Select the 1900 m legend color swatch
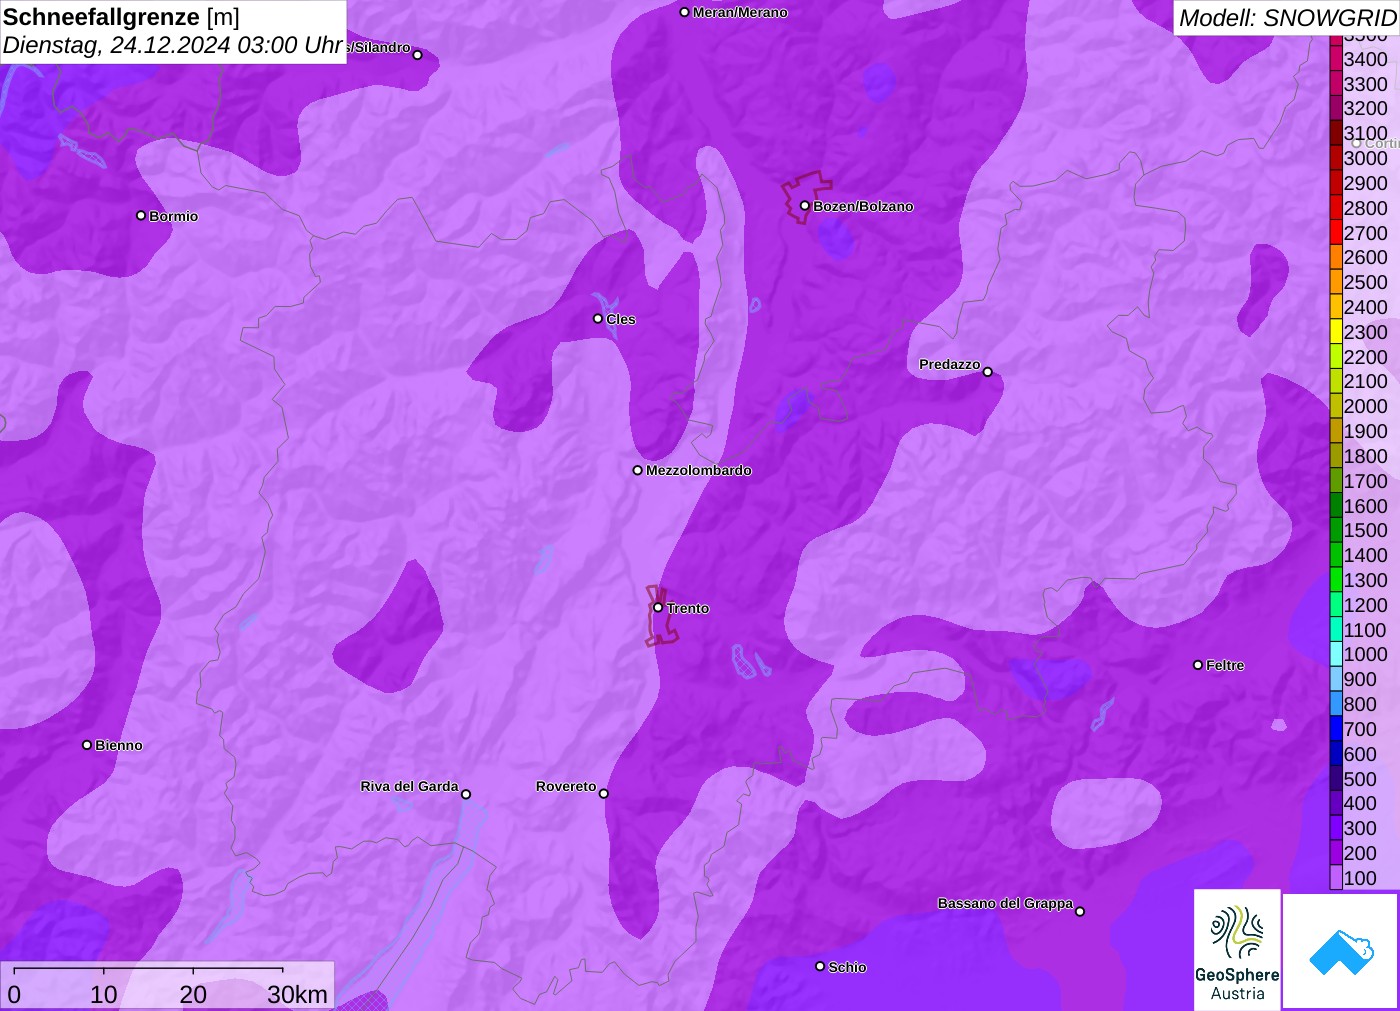Image resolution: width=1400 pixels, height=1011 pixels. (x=1336, y=431)
